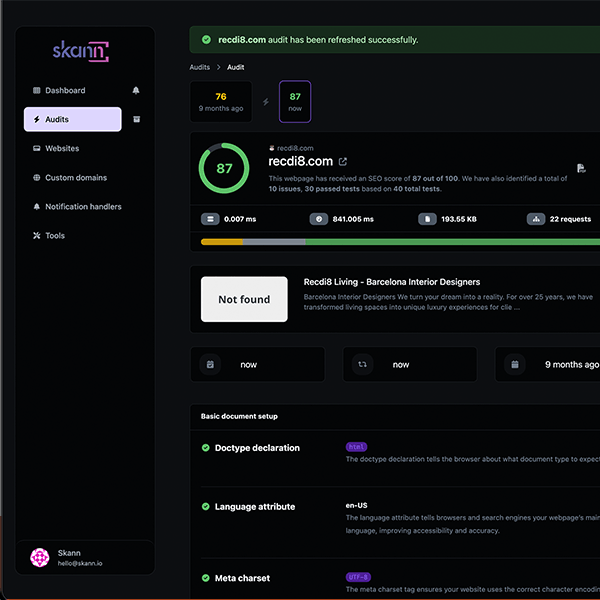Click hello@skann.io email text
Screen dimensions: 600x600
coord(80,564)
